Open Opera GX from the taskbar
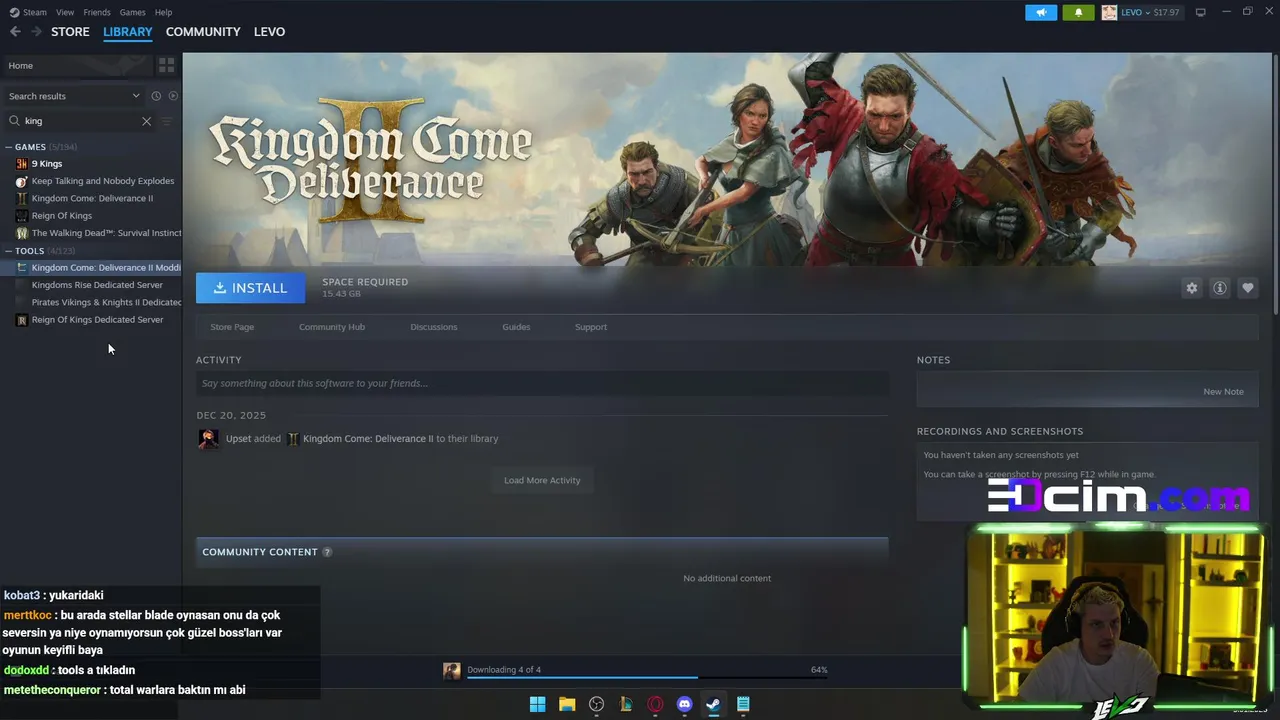 [x=656, y=704]
